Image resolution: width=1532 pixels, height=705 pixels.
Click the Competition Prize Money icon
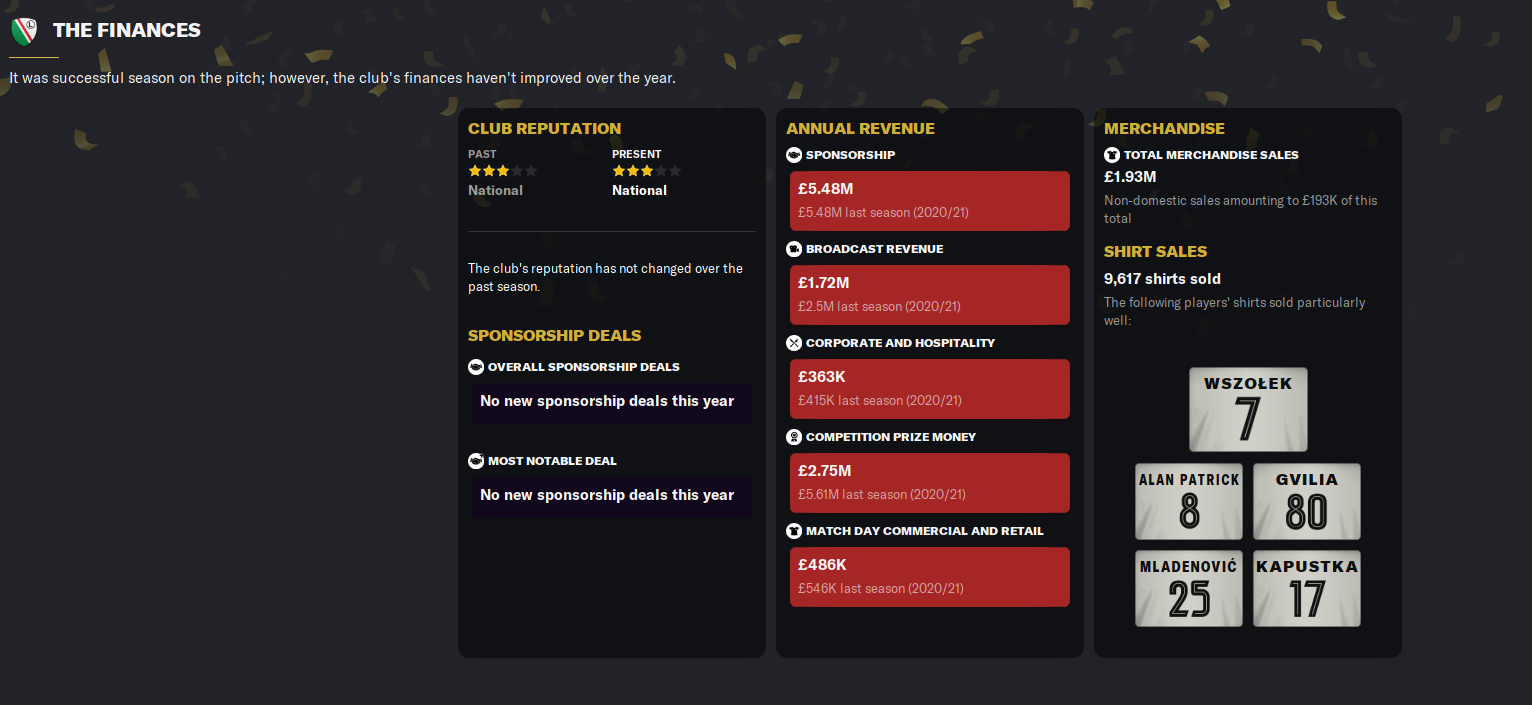(794, 437)
